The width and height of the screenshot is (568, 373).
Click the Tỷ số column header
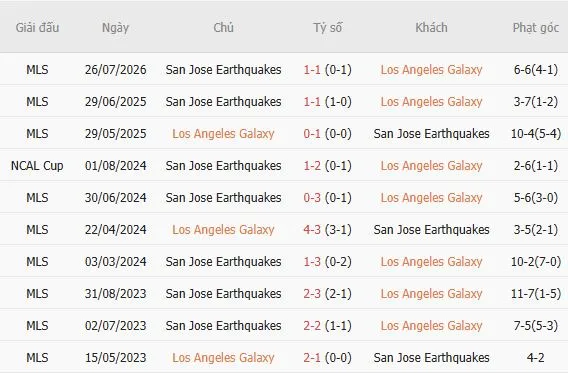pos(327,28)
